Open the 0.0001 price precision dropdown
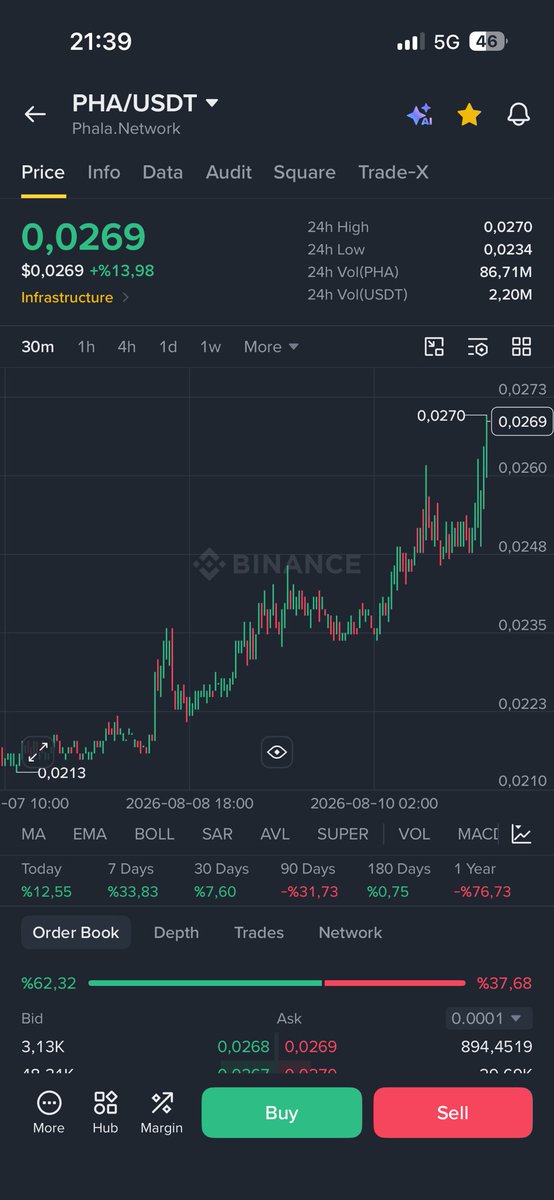Viewport: 554px width, 1200px height. coord(487,1018)
